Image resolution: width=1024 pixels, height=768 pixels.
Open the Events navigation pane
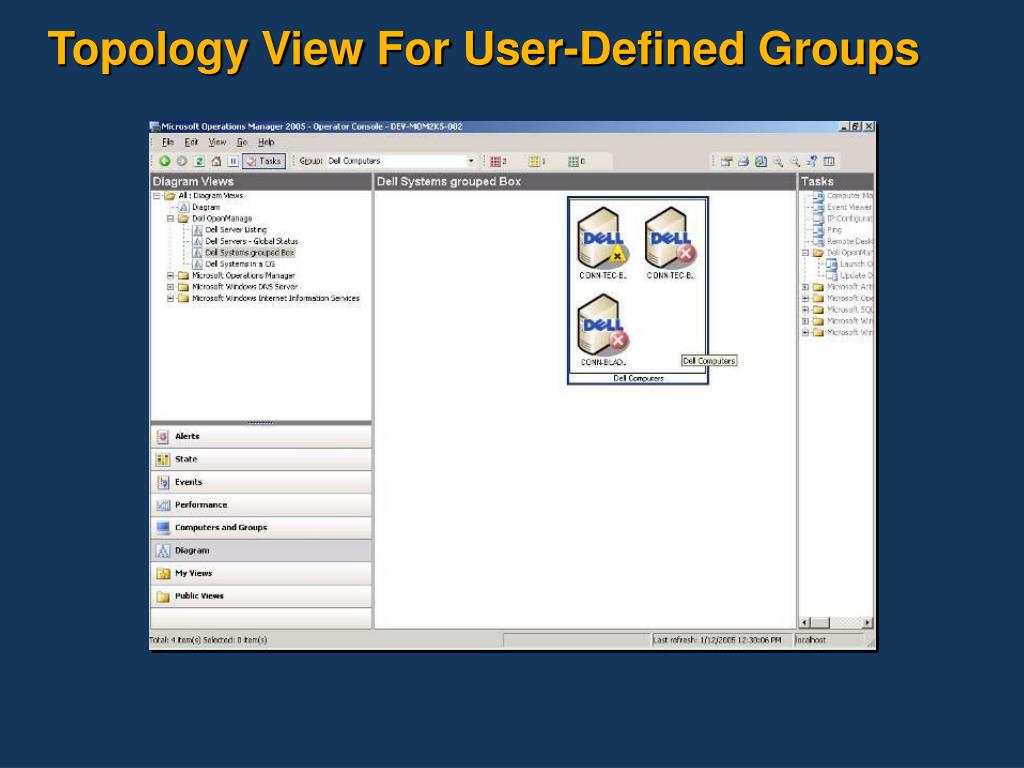point(261,482)
